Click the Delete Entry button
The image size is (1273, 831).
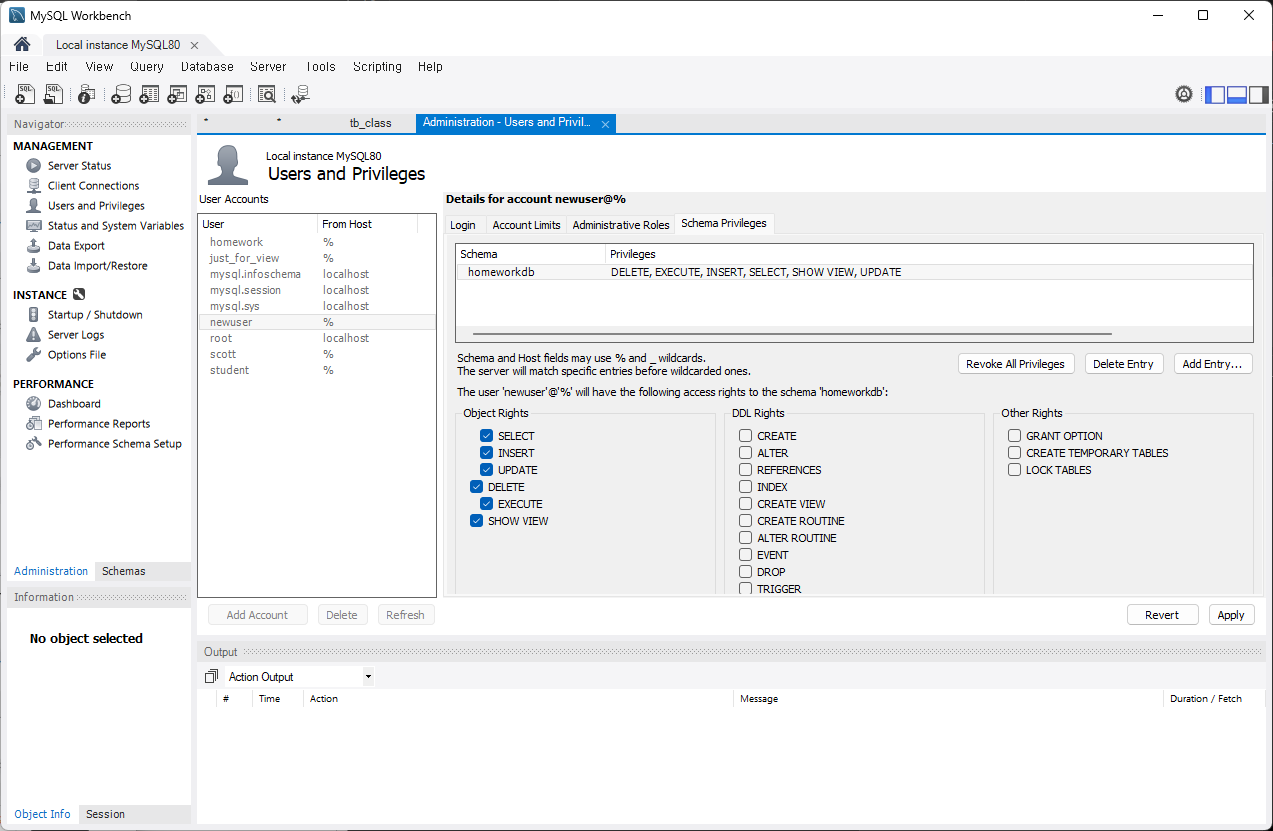point(1123,364)
